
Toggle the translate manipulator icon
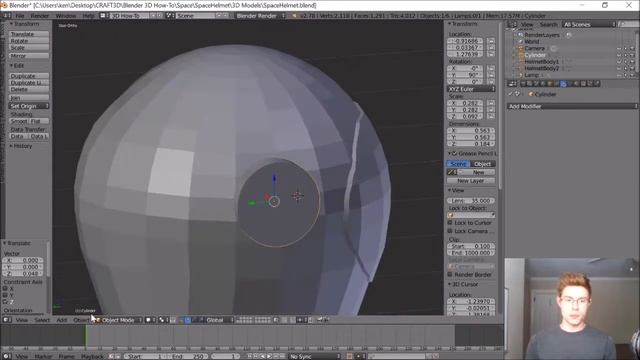pos(188,320)
